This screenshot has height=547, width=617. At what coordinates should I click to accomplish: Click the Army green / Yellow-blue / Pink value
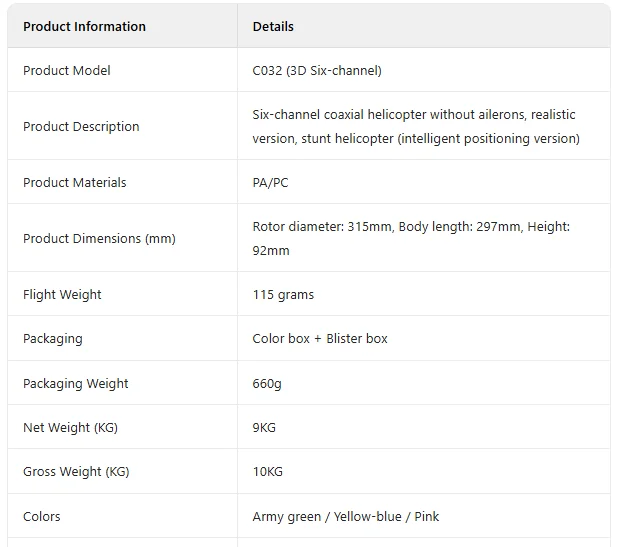(346, 517)
